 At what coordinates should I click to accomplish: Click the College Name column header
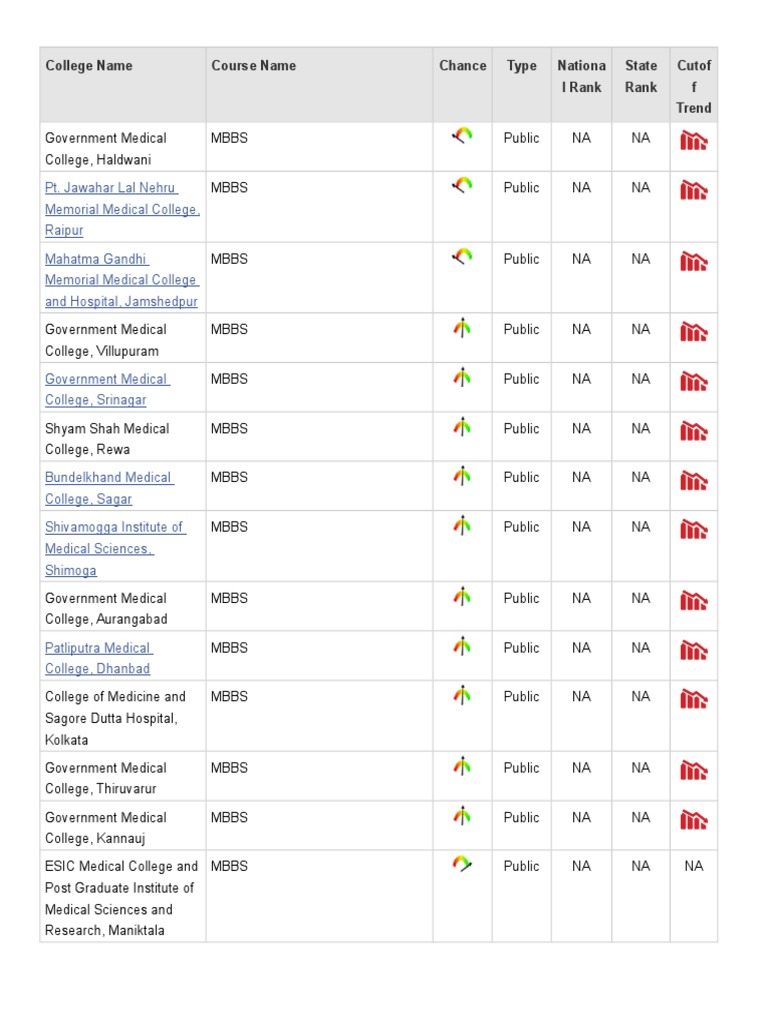tap(89, 65)
